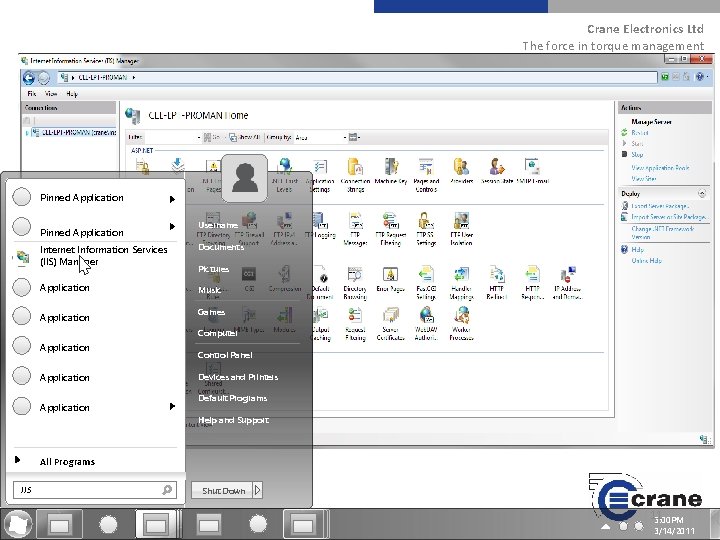Click All Programs in Start menu
720x540 pixels.
click(x=68, y=461)
